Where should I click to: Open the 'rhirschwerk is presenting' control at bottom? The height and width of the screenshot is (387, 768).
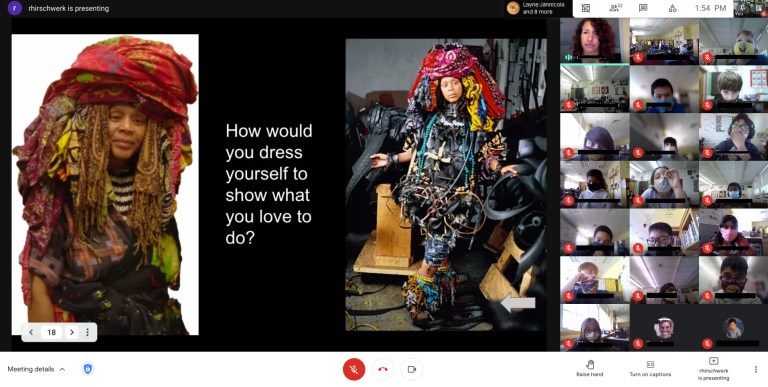(713, 369)
